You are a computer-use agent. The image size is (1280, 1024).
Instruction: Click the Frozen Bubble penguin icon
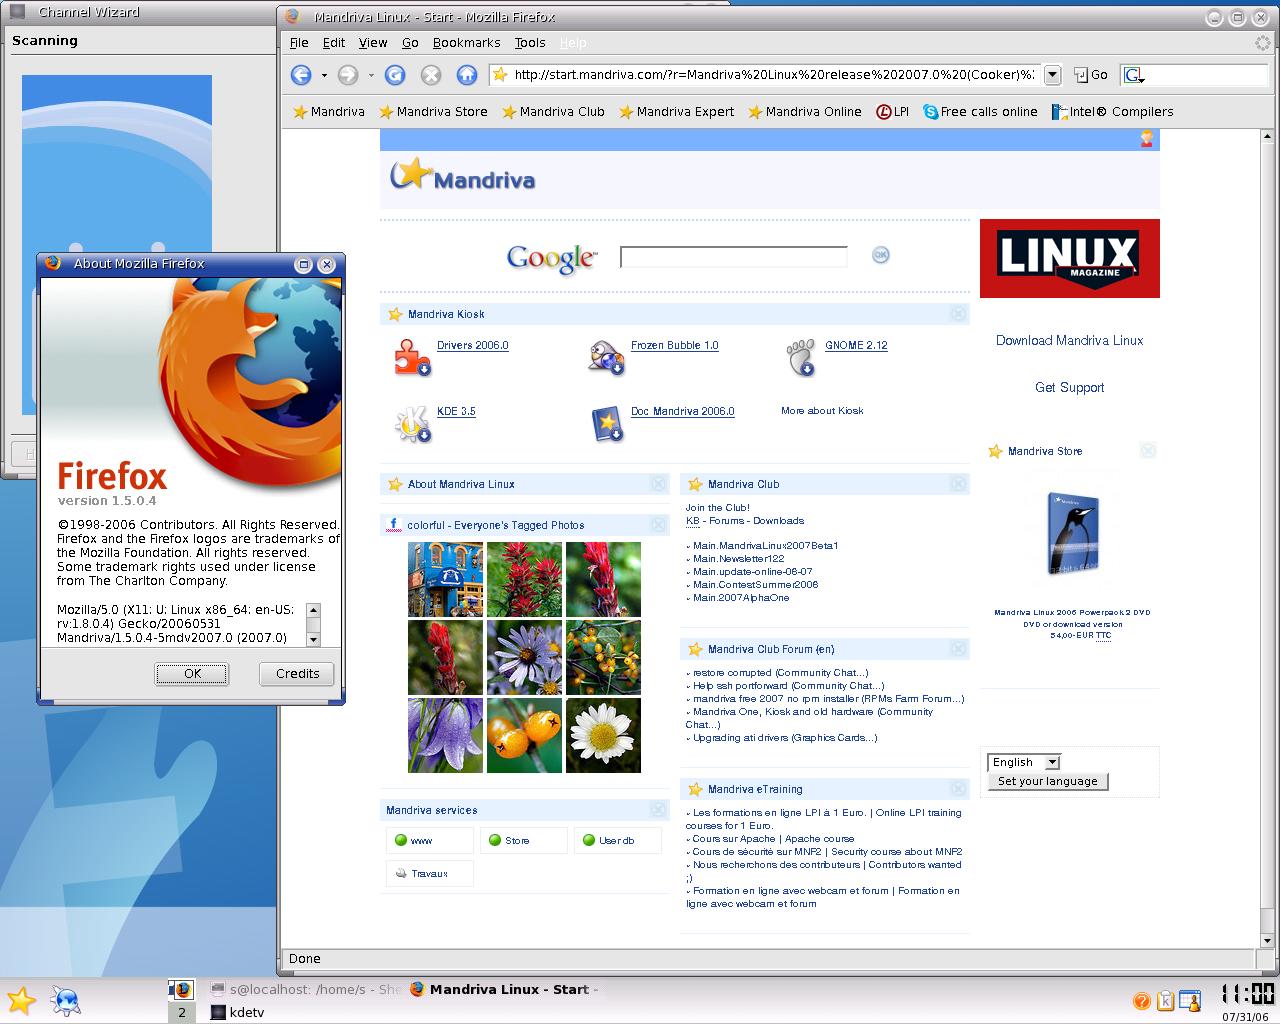[x=606, y=357]
